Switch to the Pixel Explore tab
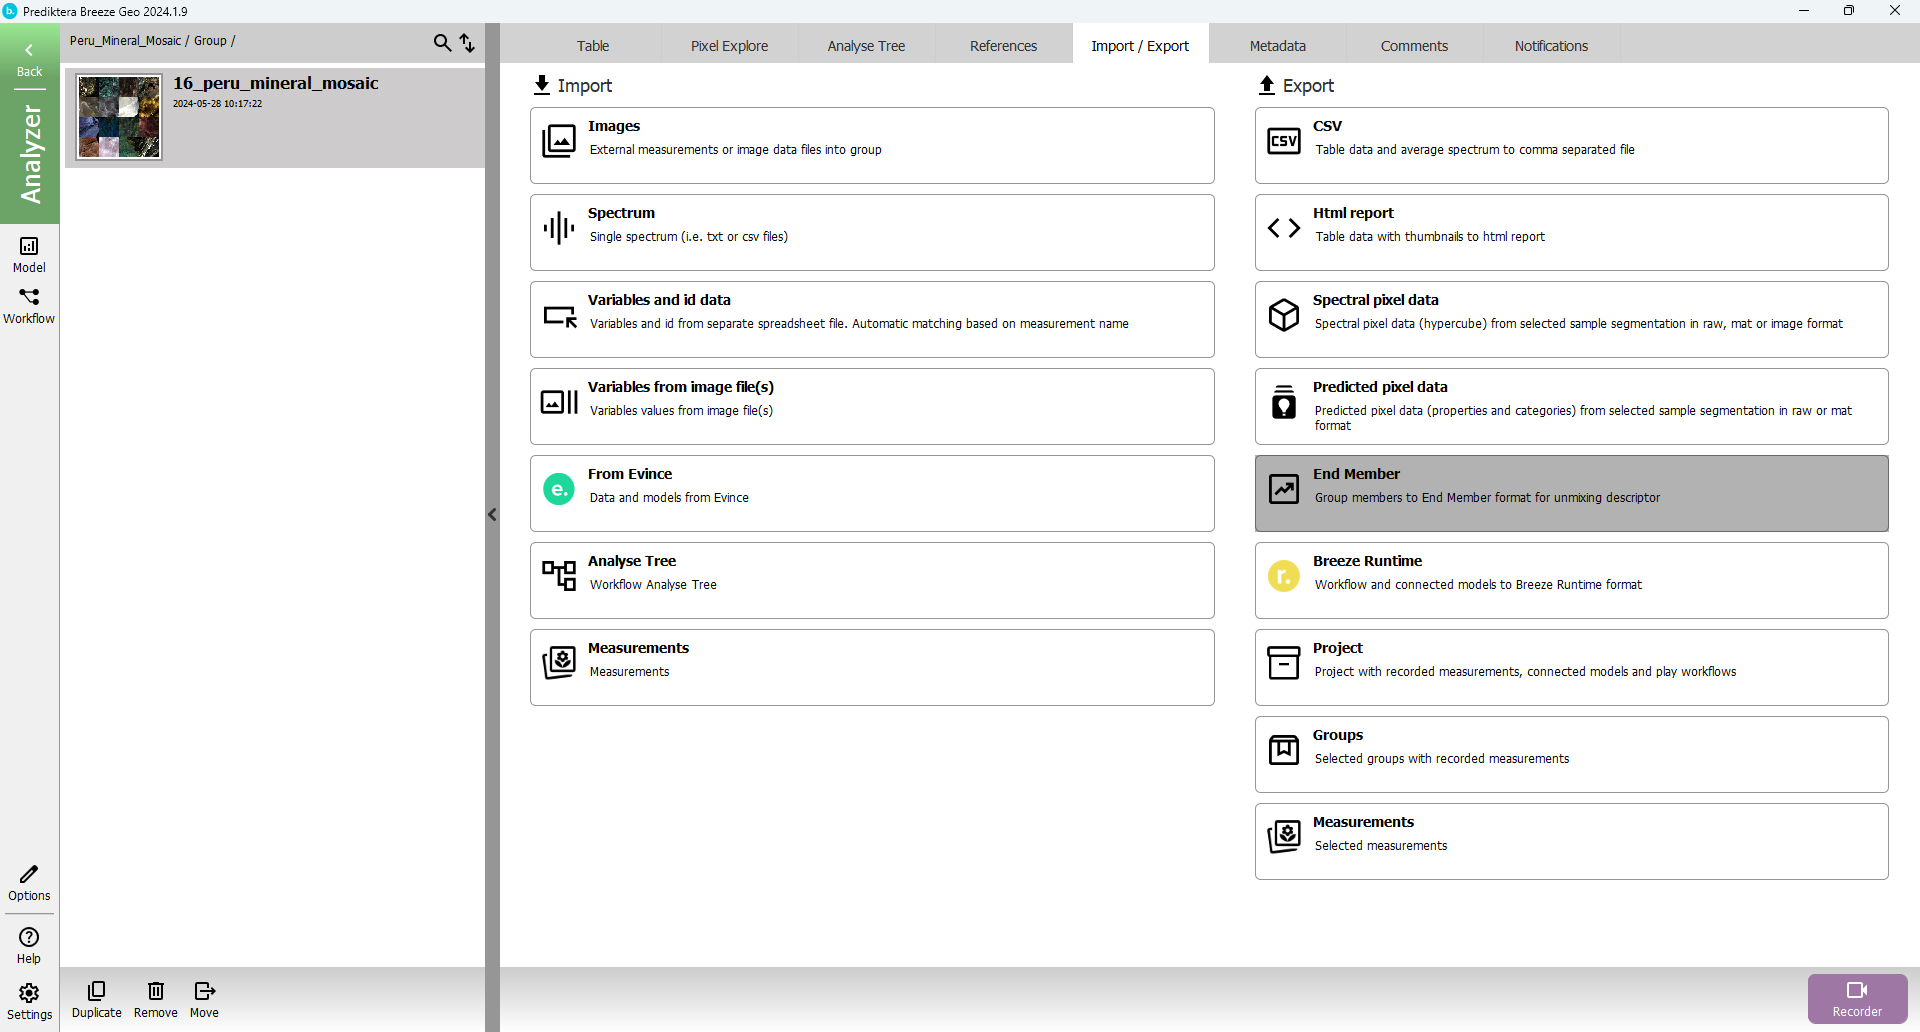 (729, 46)
